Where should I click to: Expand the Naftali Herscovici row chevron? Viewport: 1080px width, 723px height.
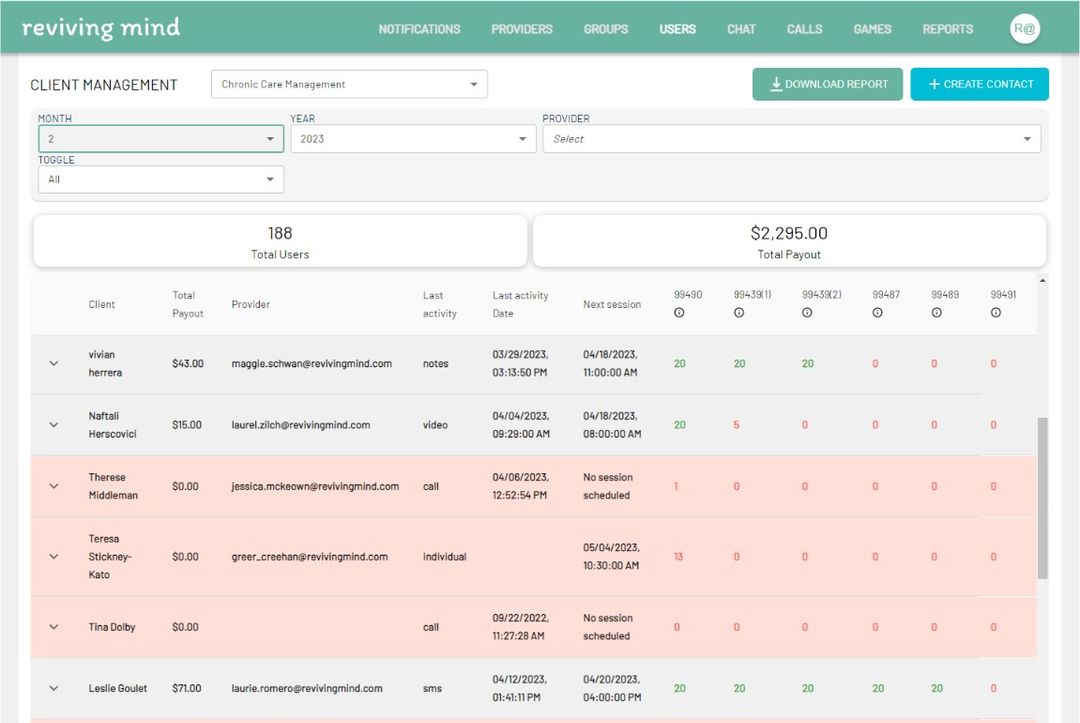pos(54,425)
